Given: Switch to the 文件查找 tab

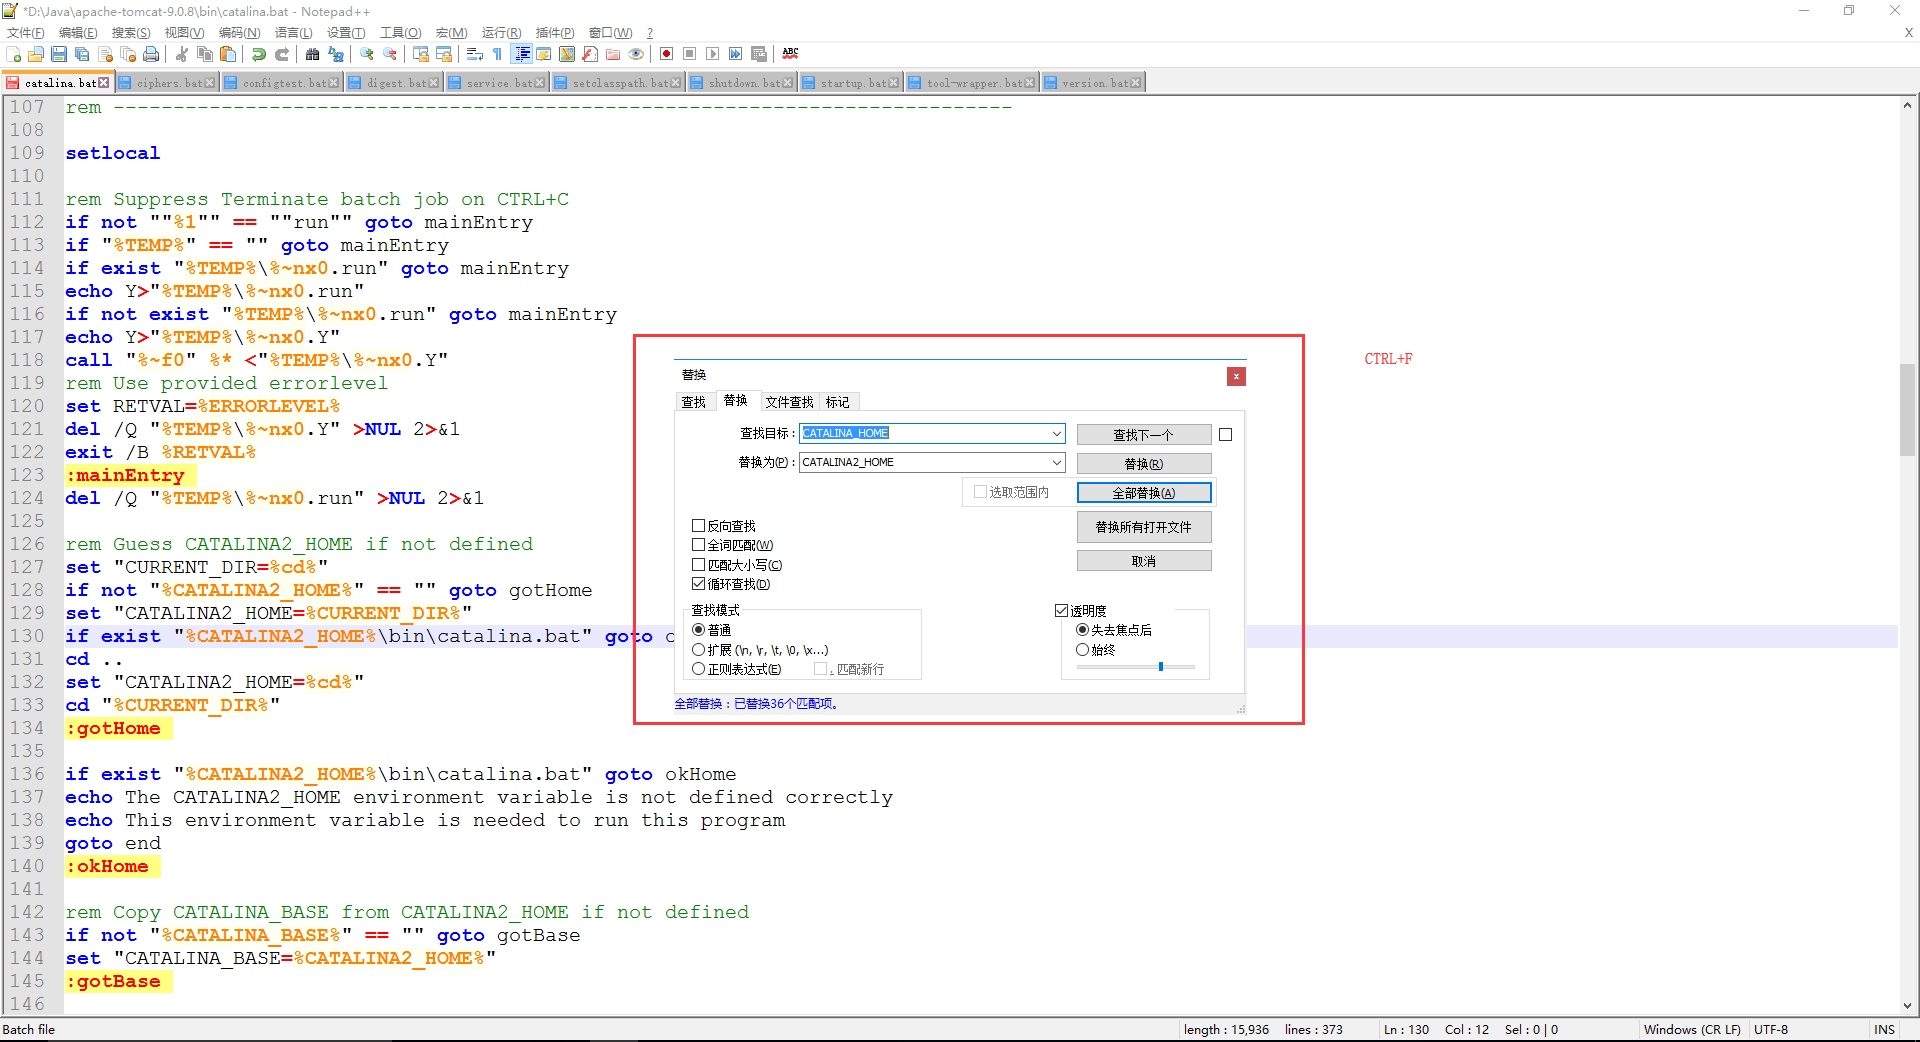Looking at the screenshot, I should coord(789,402).
